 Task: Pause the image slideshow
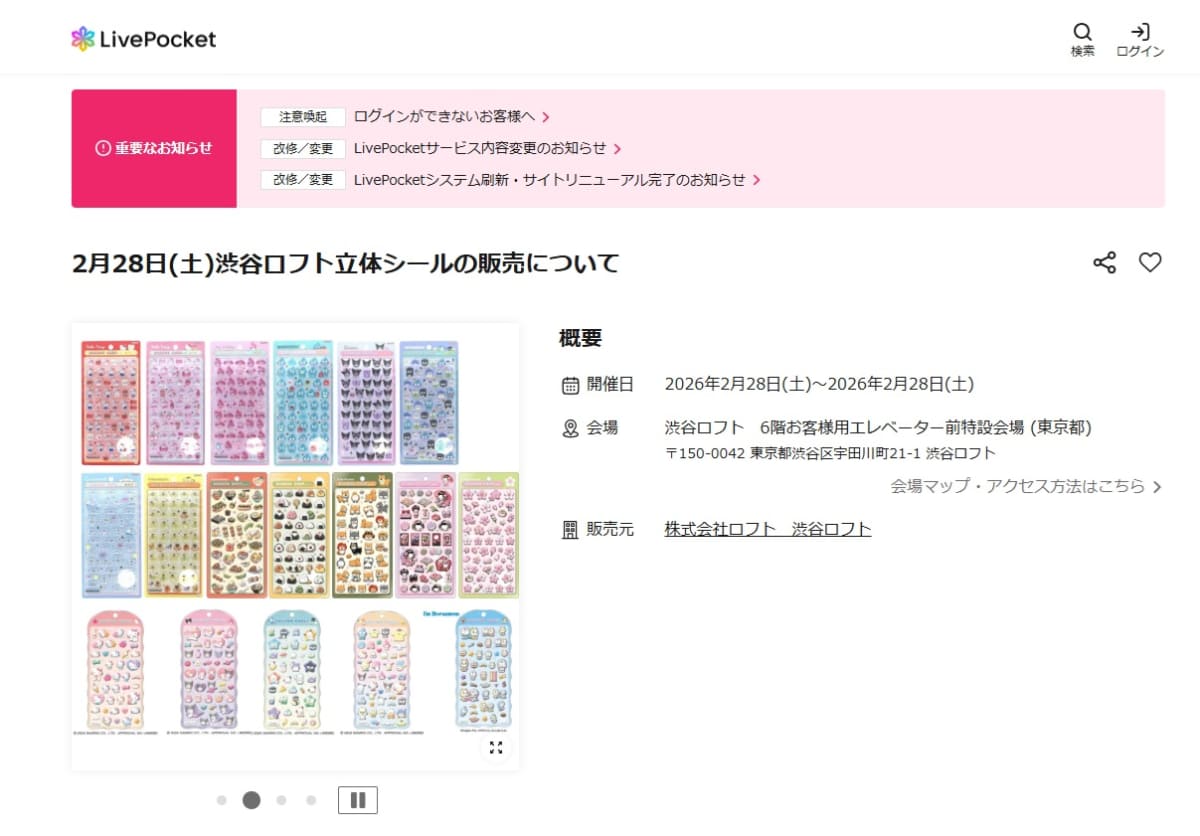coord(357,799)
